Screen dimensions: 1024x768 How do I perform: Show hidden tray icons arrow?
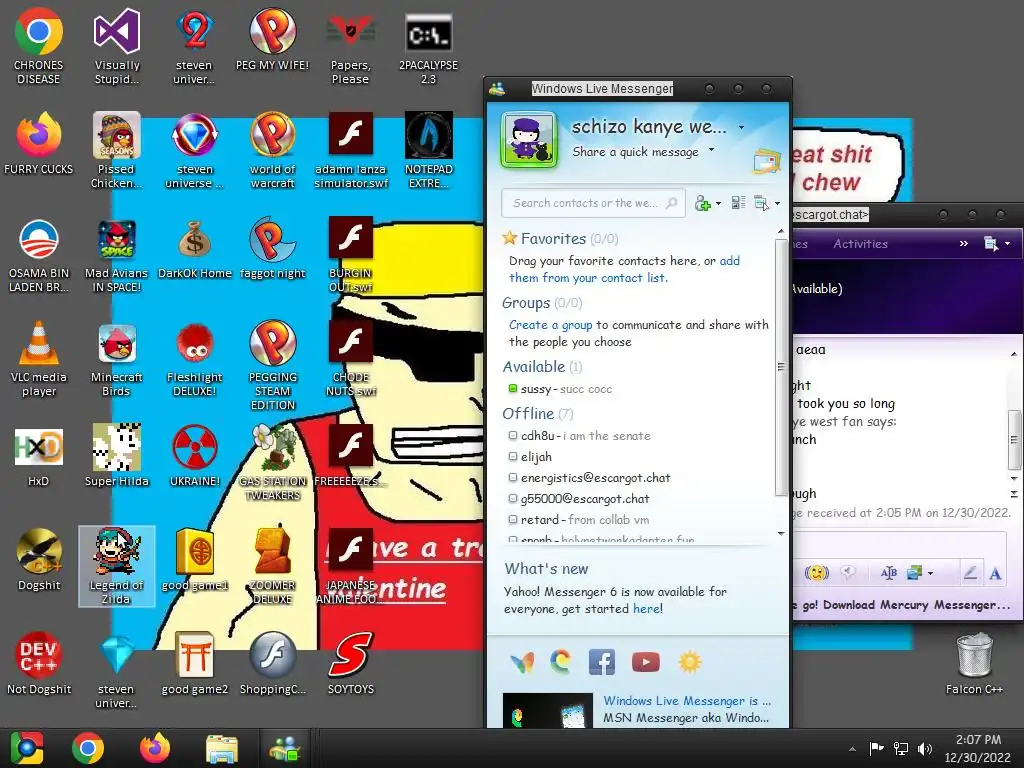[x=852, y=749]
